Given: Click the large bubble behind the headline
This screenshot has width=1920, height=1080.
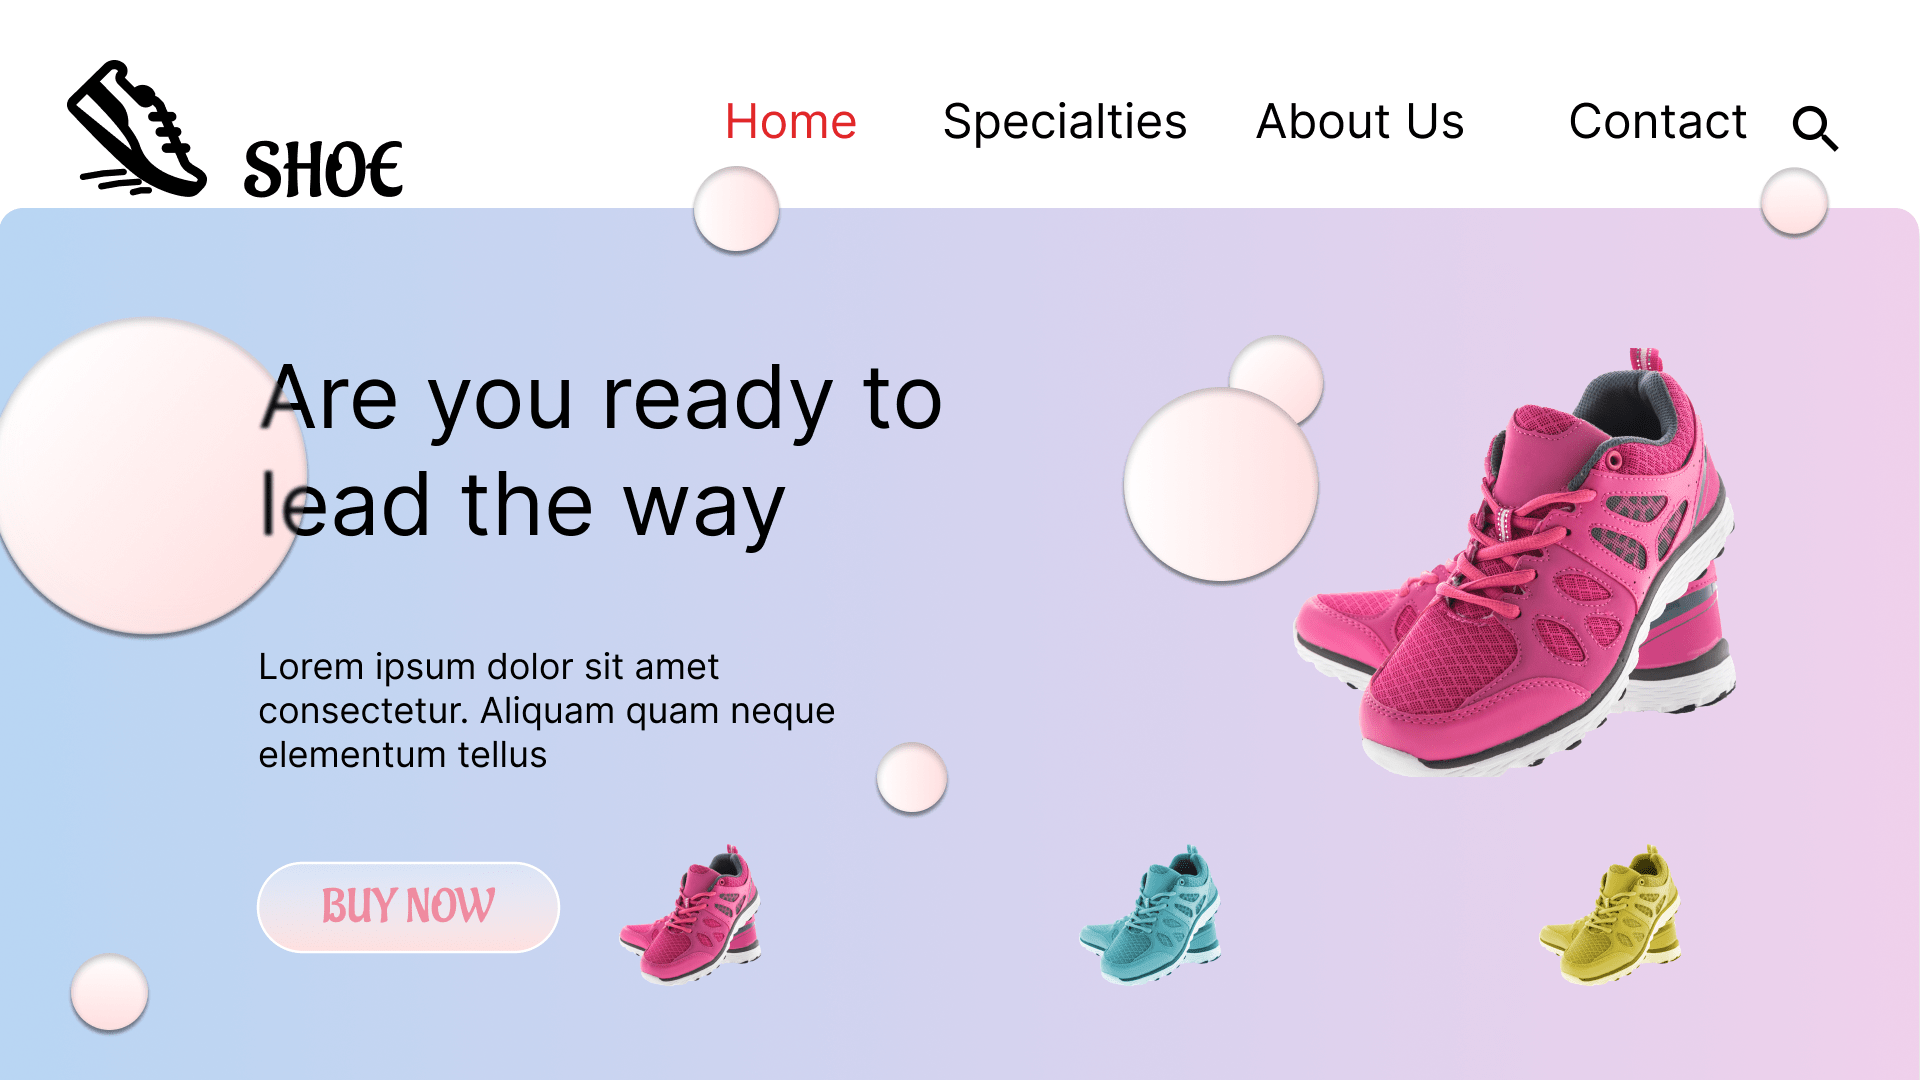Looking at the screenshot, I should [x=148, y=477].
